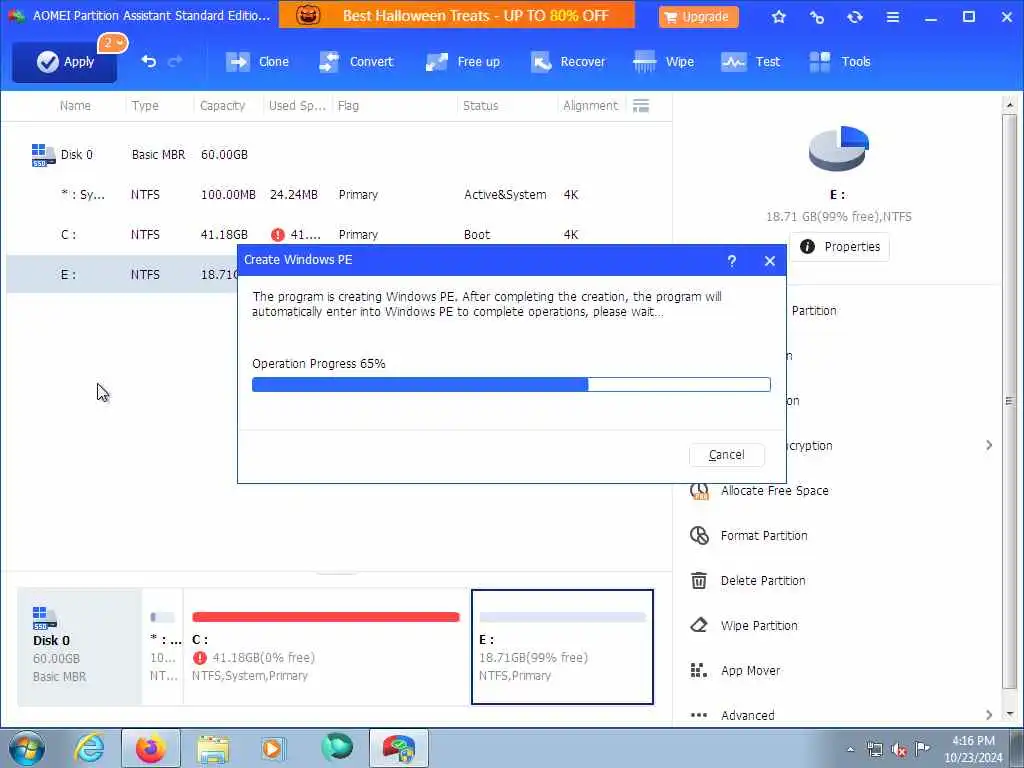This screenshot has height=768, width=1024.
Task: Click the red warning icon in C: row
Action: pyautogui.click(x=278, y=234)
